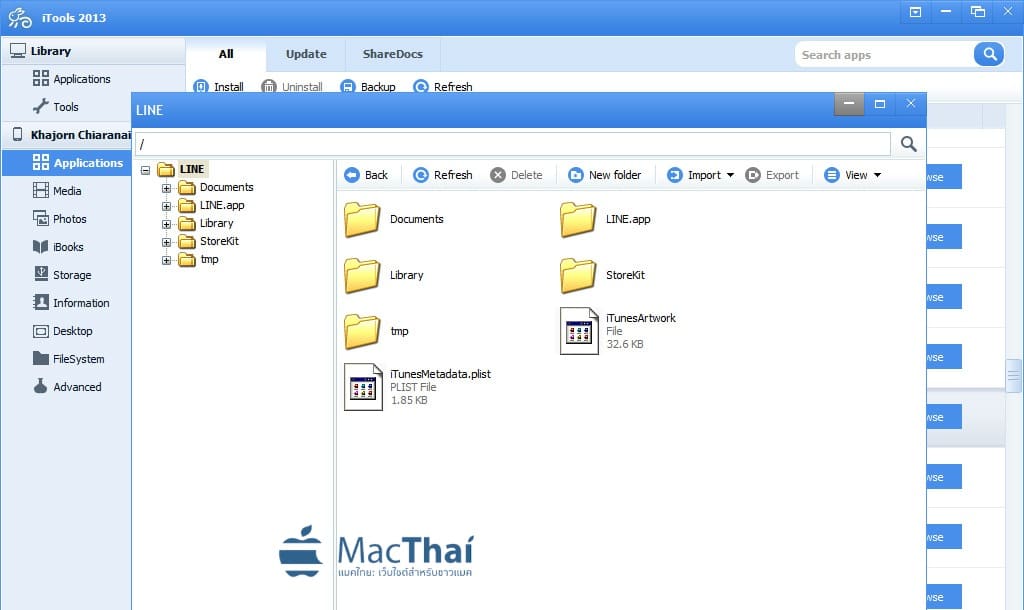
Task: Click Export in LINE window toolbar
Action: (x=772, y=175)
